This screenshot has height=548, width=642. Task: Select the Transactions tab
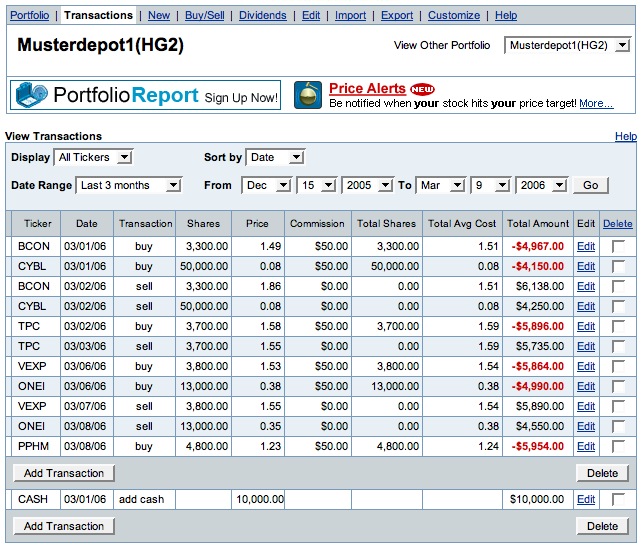(98, 15)
